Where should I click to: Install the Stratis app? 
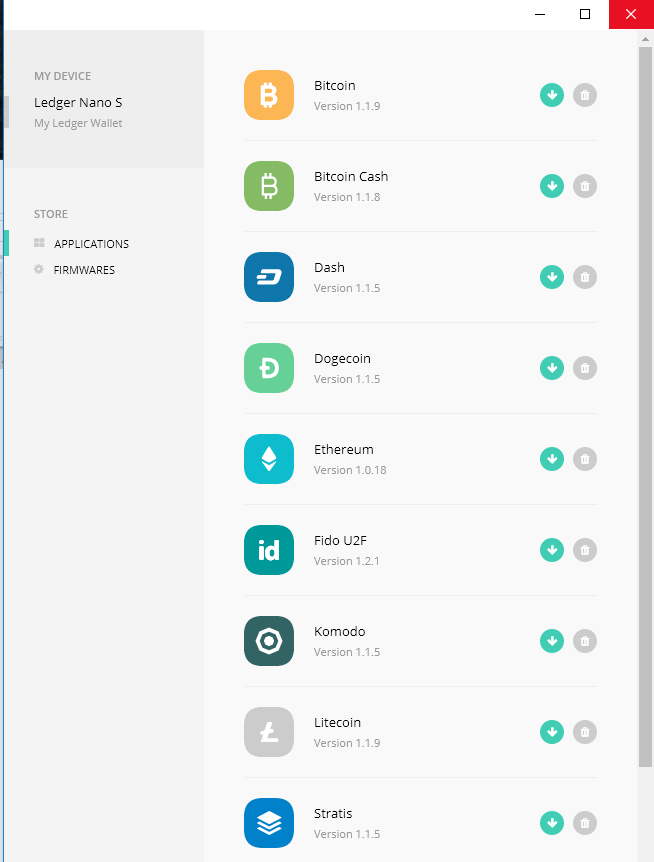552,823
